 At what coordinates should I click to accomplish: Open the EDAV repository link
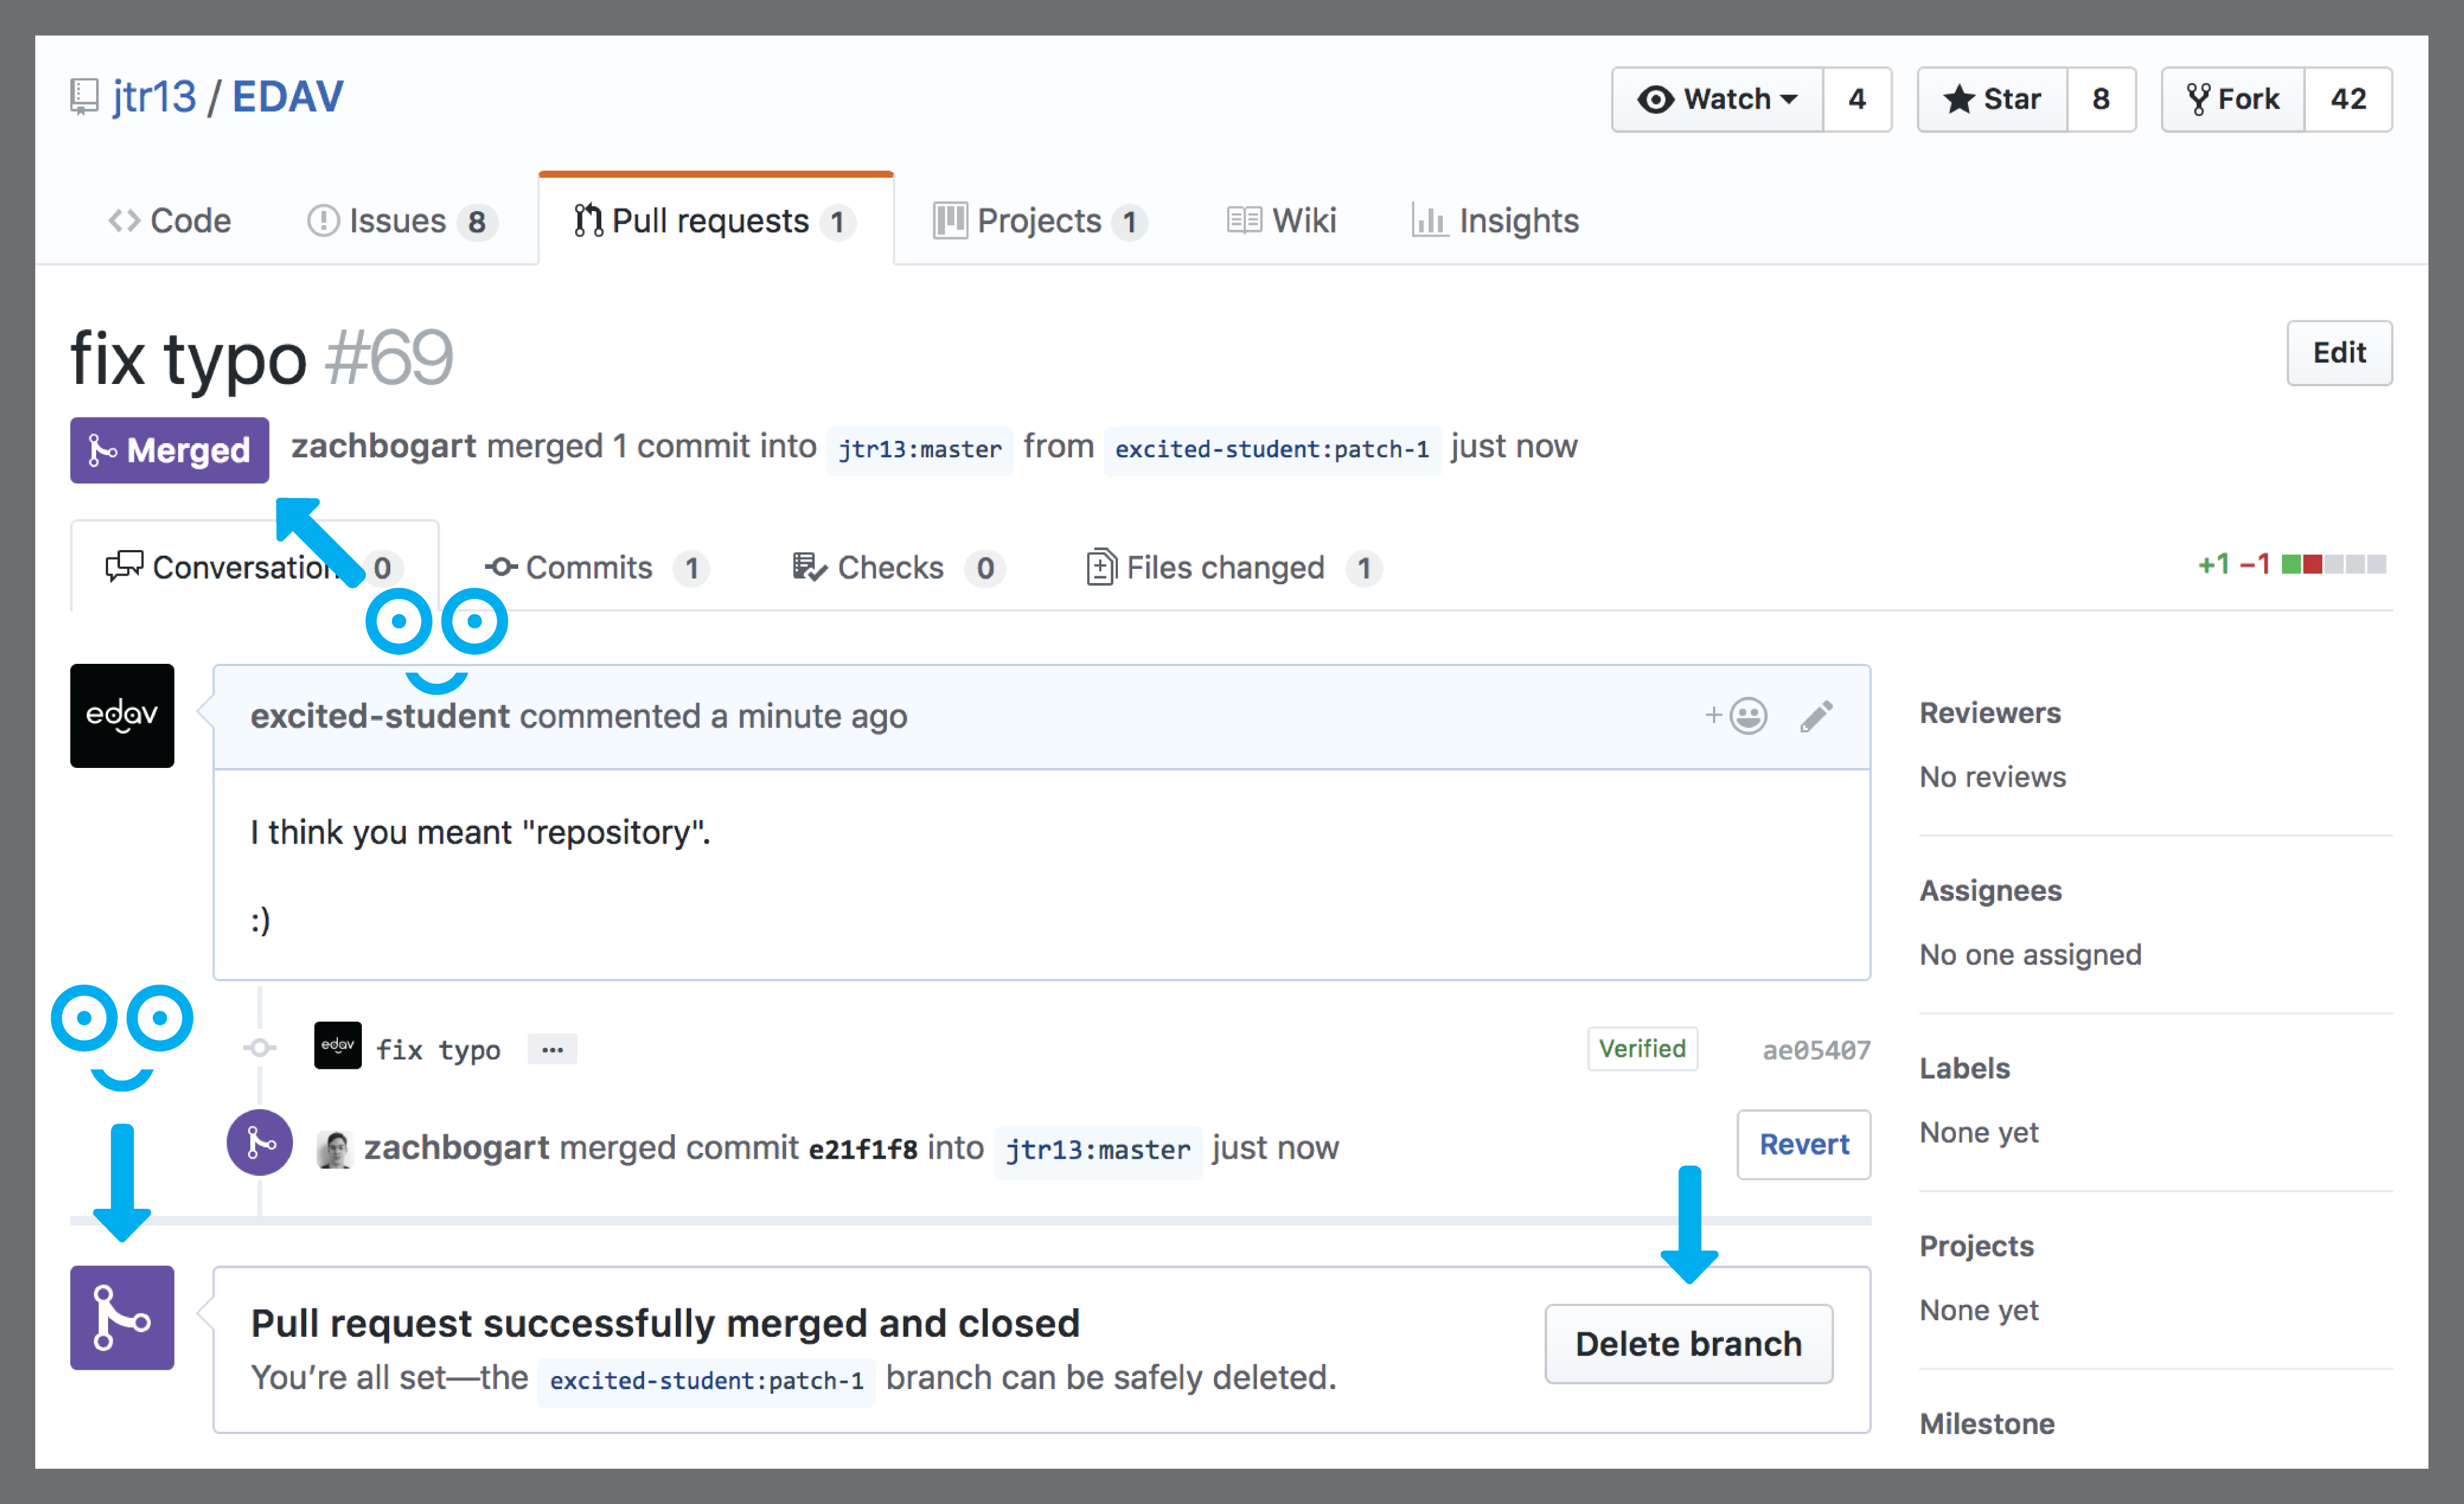(288, 97)
